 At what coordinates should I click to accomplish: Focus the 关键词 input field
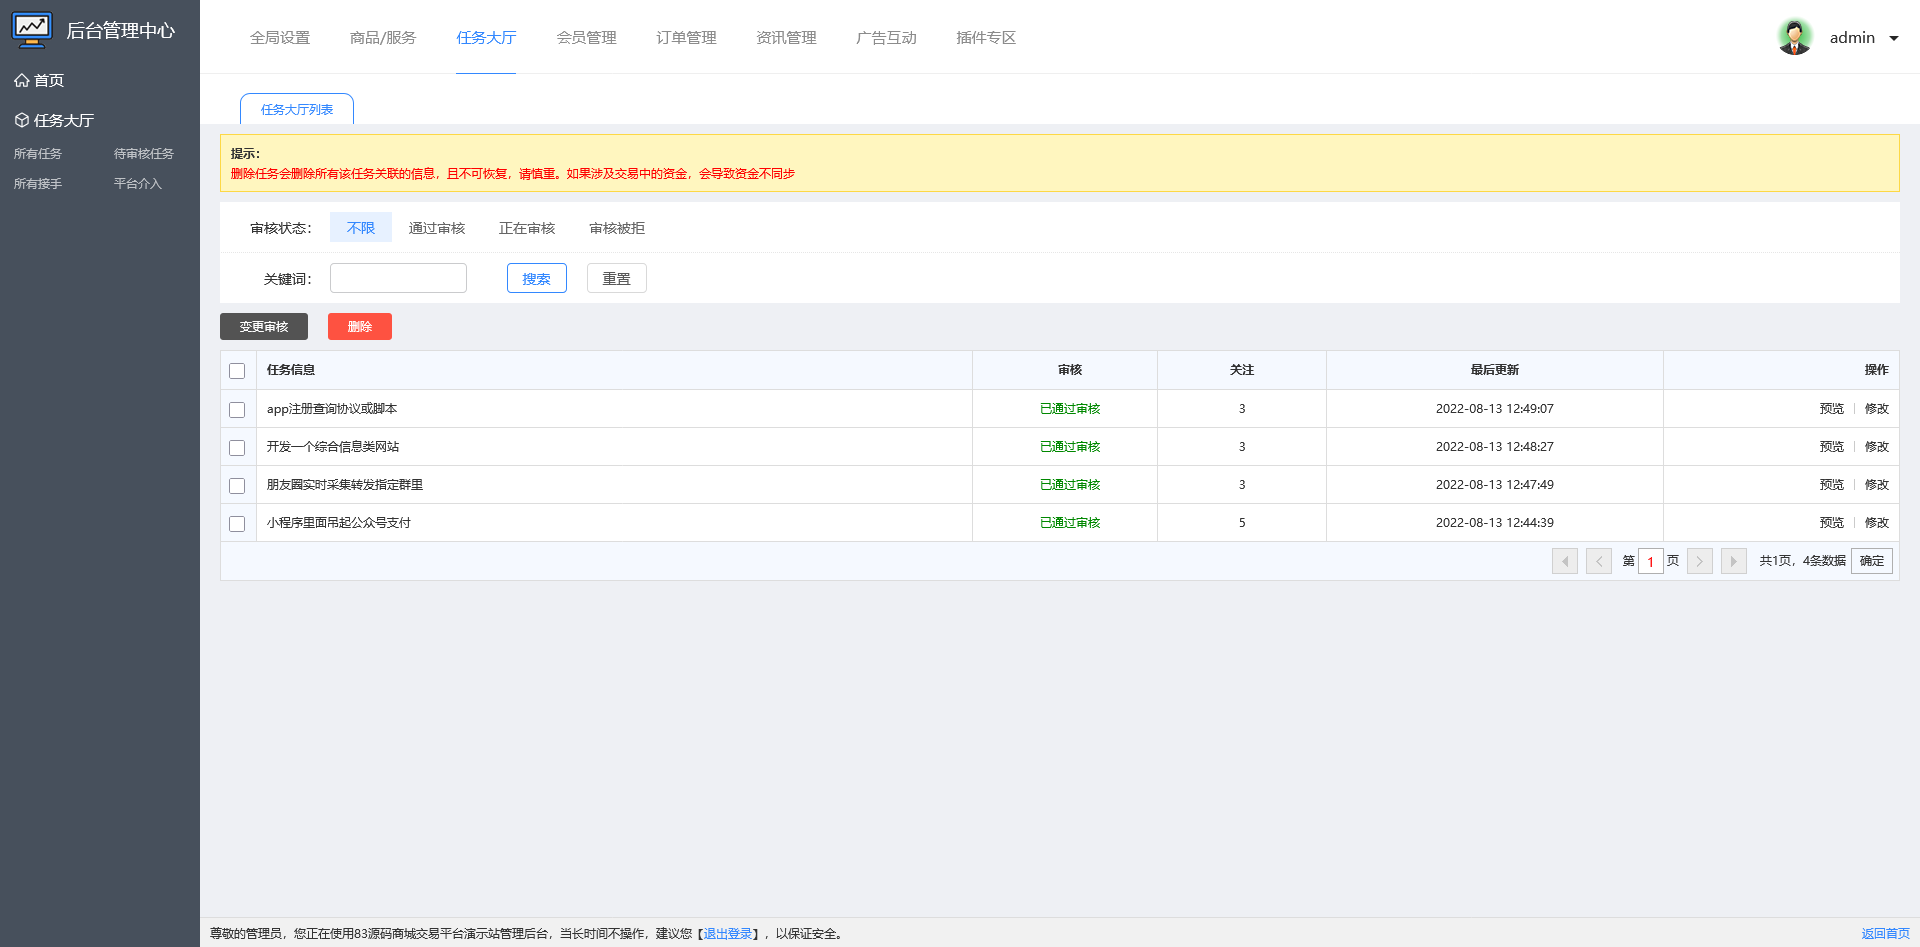pyautogui.click(x=398, y=278)
